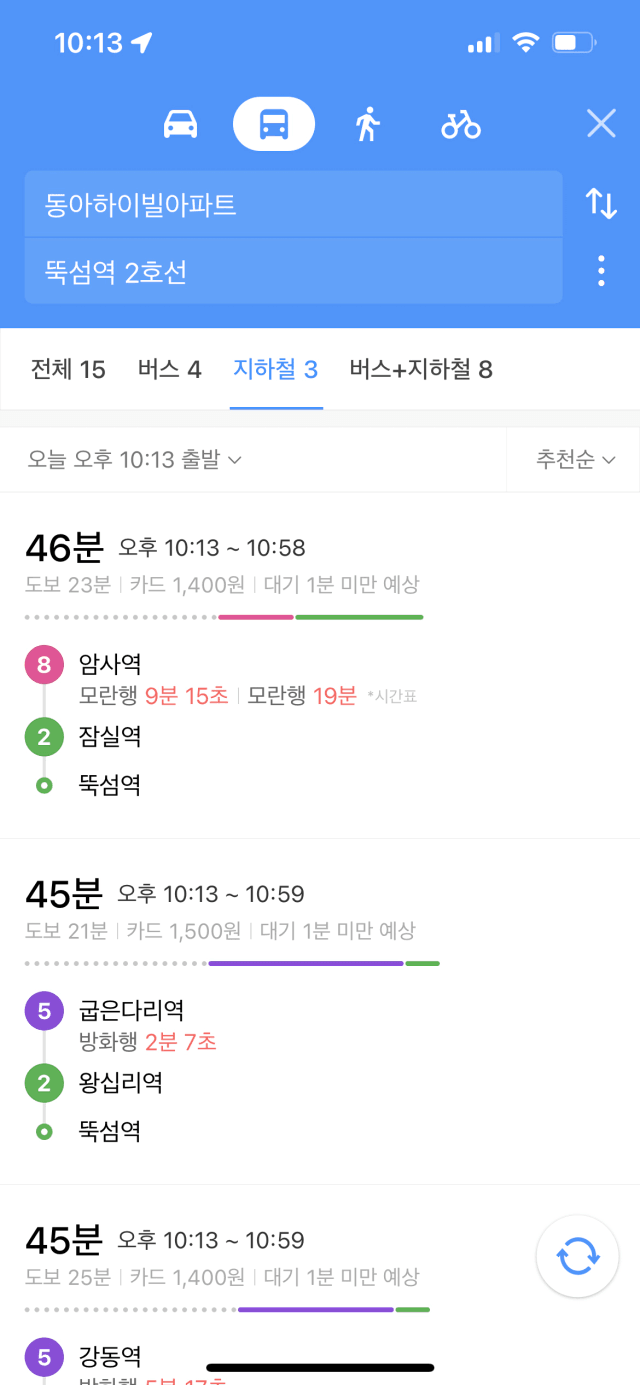The width and height of the screenshot is (640, 1385).
Task: Select the car driving mode icon
Action: pyautogui.click(x=181, y=125)
